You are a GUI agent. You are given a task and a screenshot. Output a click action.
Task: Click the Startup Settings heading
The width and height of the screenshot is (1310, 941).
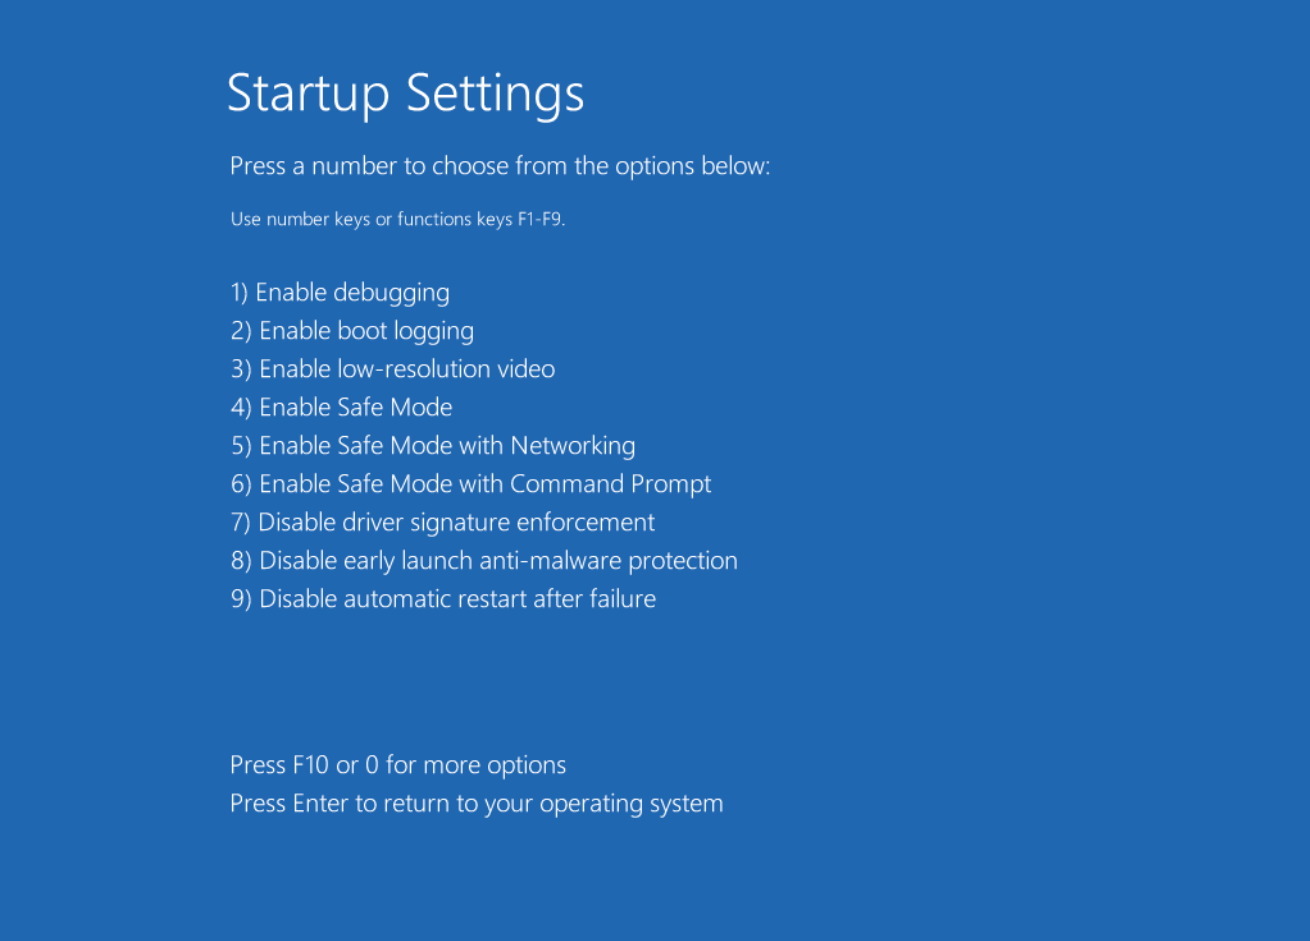(405, 94)
